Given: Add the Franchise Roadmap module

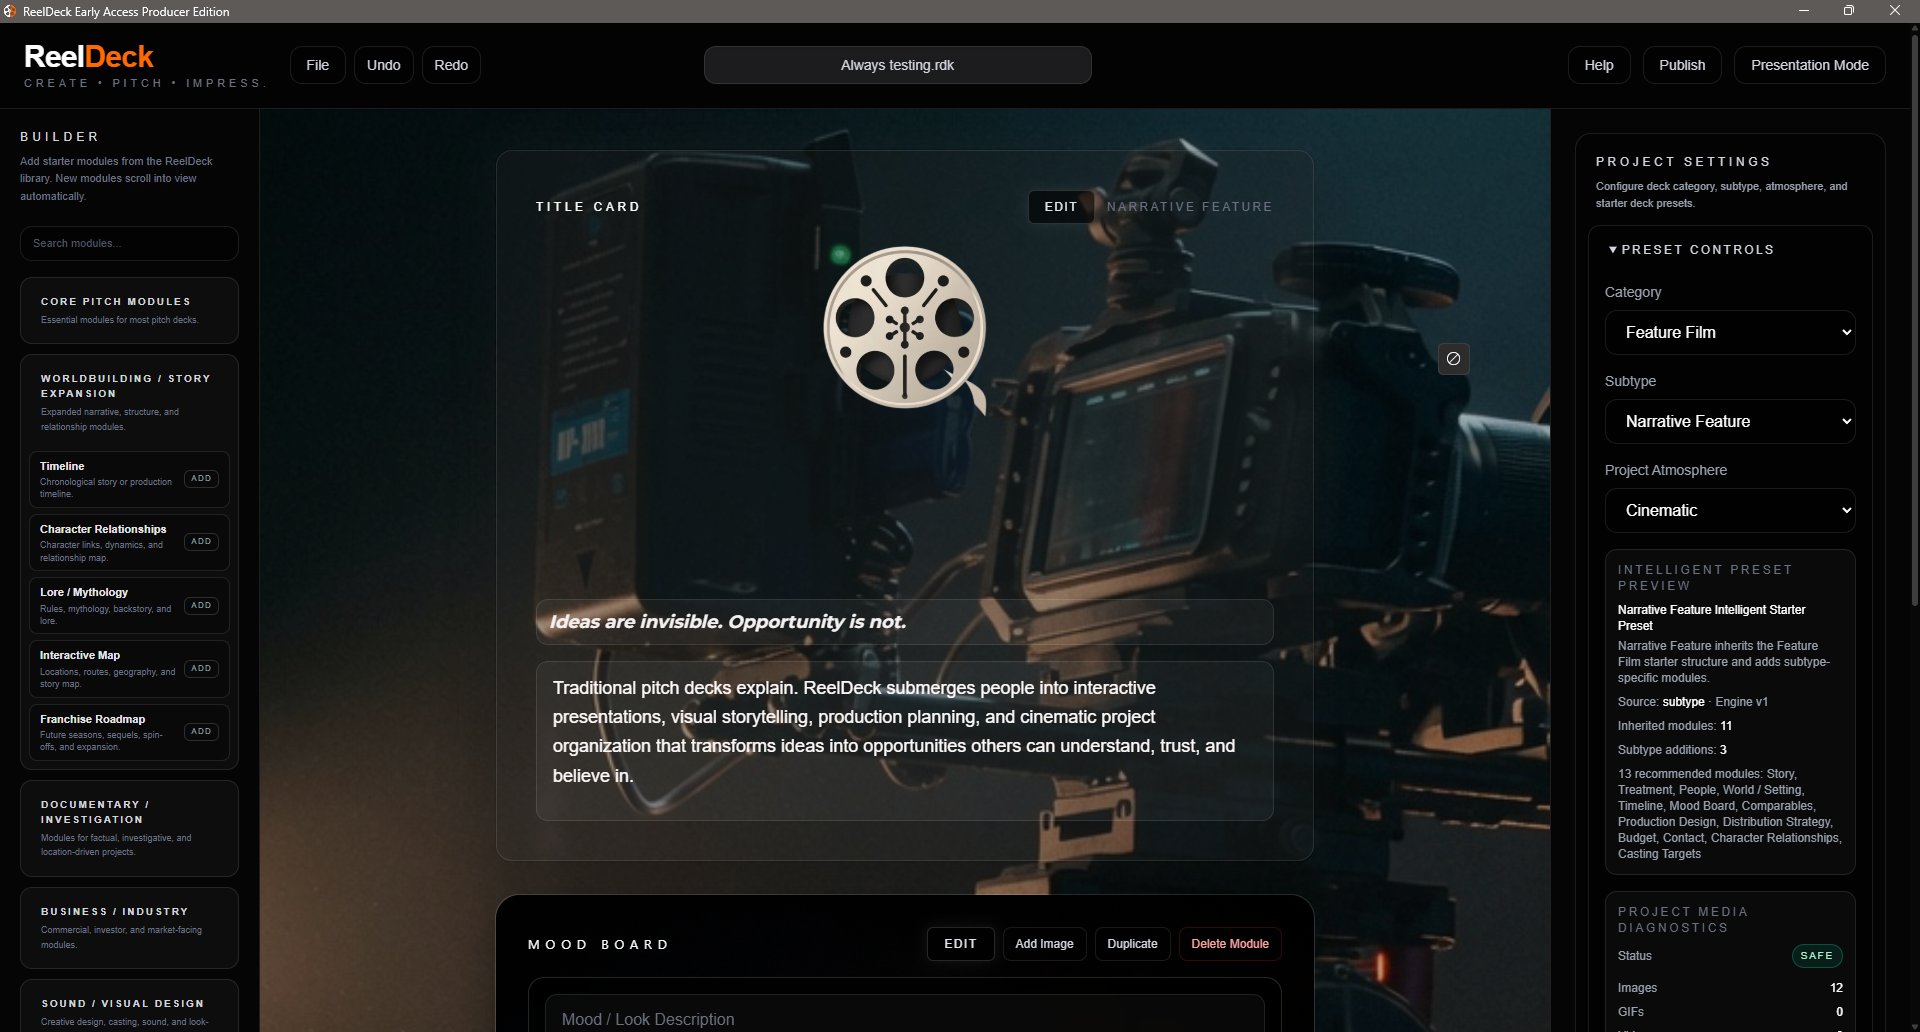Looking at the screenshot, I should pos(201,732).
